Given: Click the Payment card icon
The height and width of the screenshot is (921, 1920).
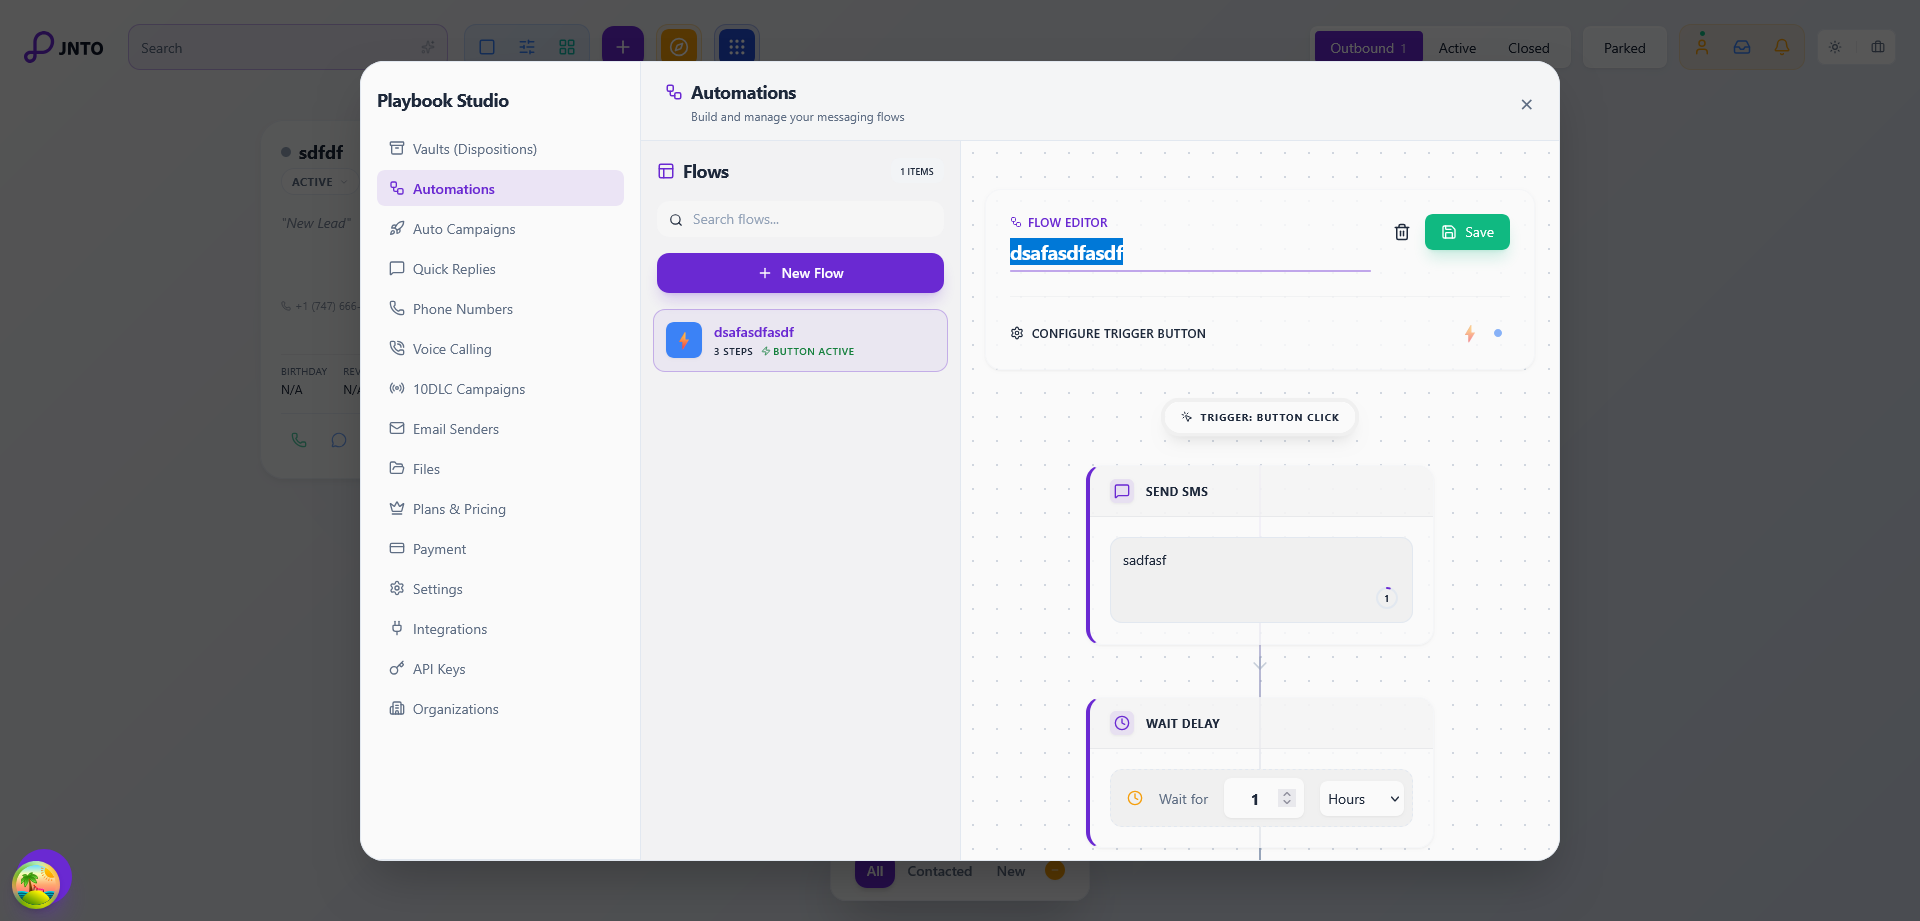Looking at the screenshot, I should click(397, 548).
